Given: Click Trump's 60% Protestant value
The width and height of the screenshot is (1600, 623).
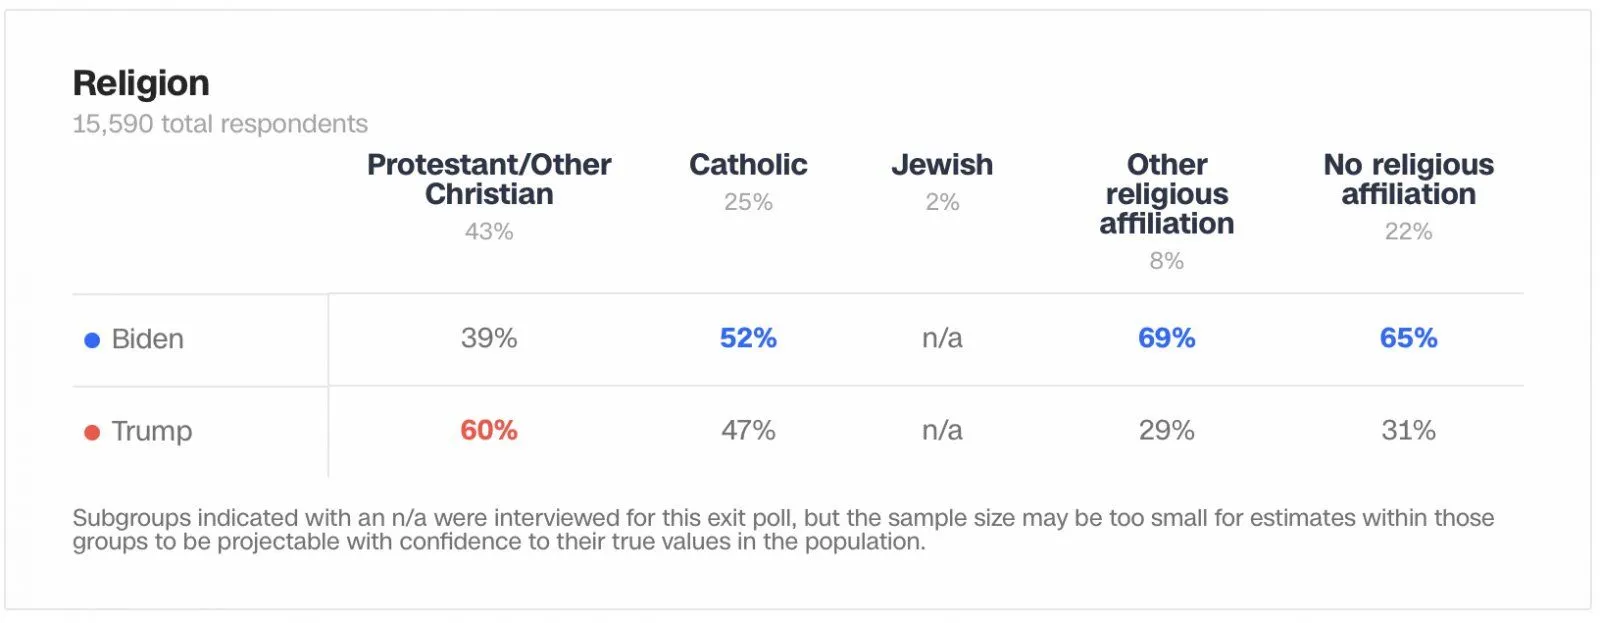Looking at the screenshot, I should [489, 430].
